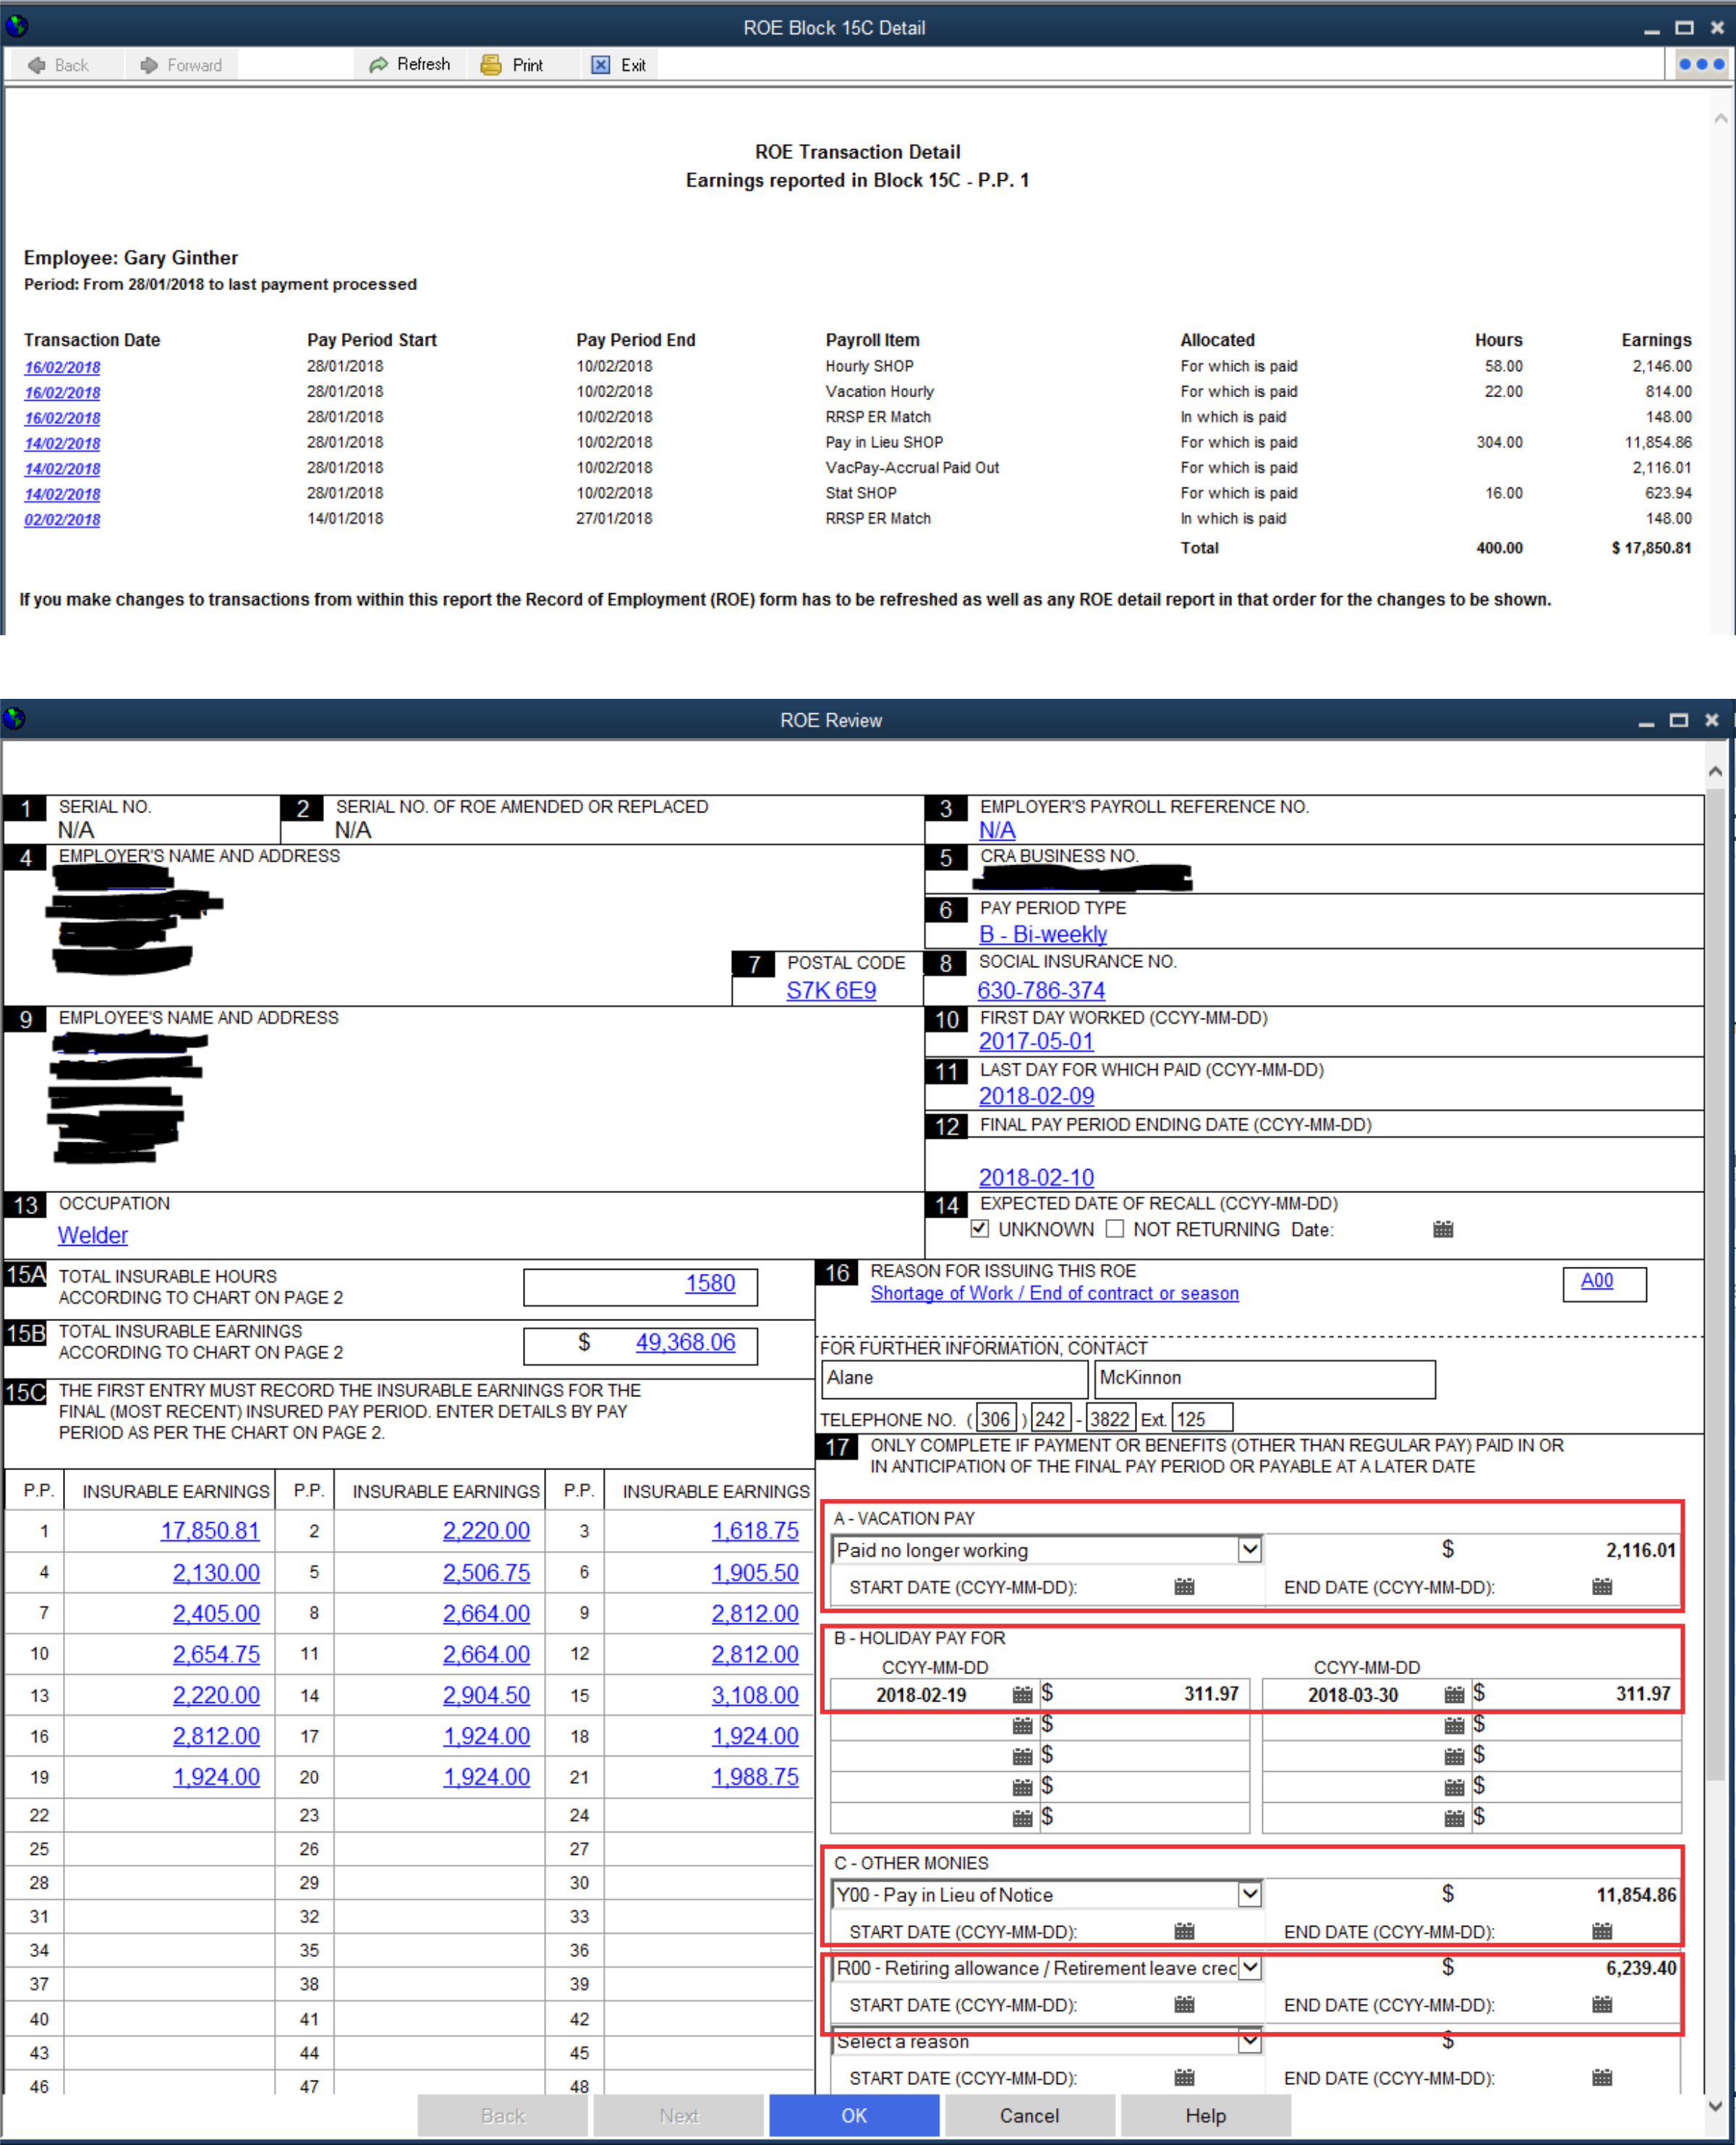Open calendar beside holiday date 2018-02-19
The width and height of the screenshot is (1736, 2145).
point(1022,1694)
